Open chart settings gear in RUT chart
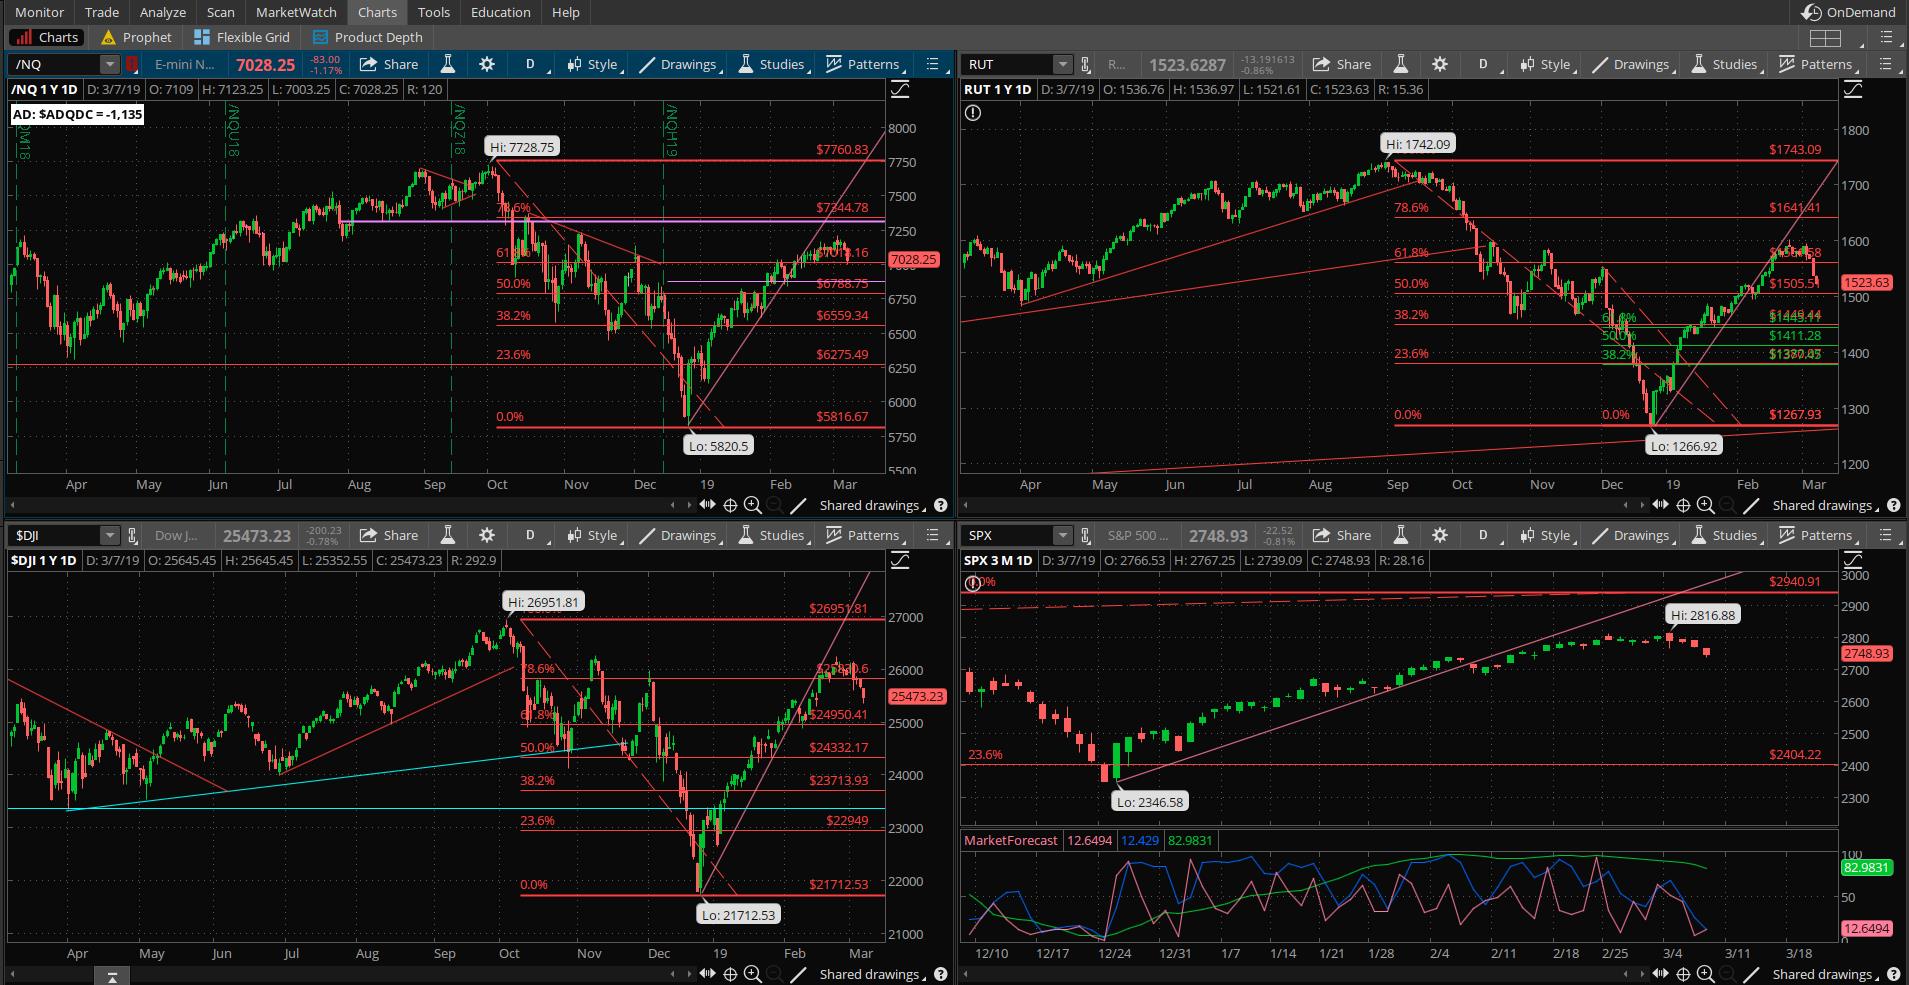This screenshot has width=1909, height=985. click(x=1440, y=64)
